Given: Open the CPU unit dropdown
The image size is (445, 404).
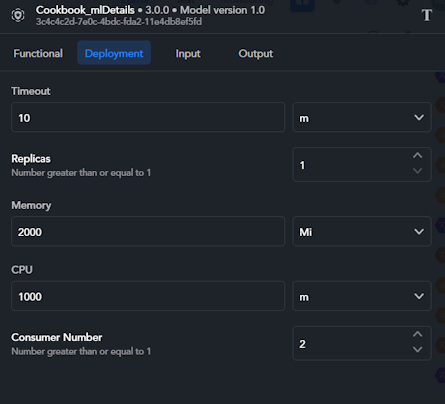Looking at the screenshot, I should click(362, 296).
